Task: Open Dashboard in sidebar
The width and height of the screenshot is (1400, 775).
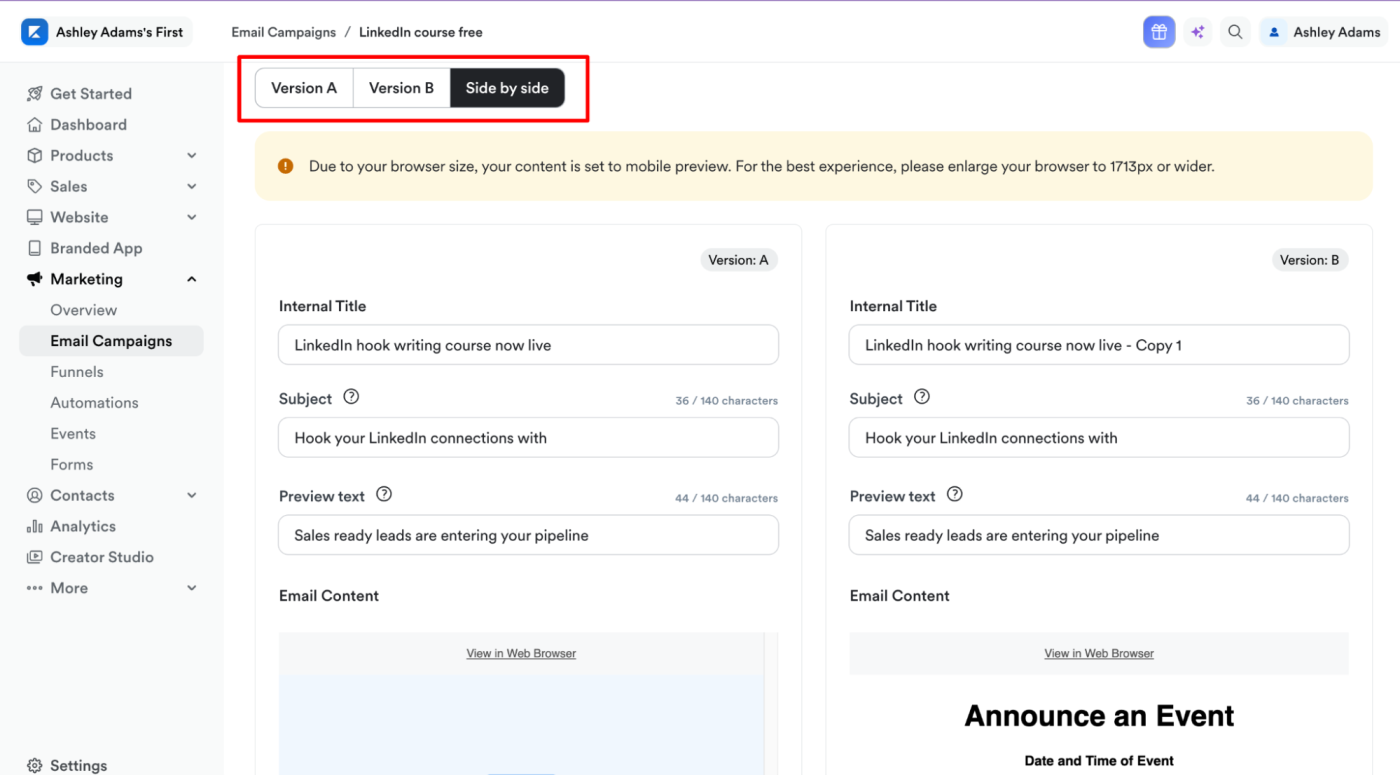Action: pos(89,125)
